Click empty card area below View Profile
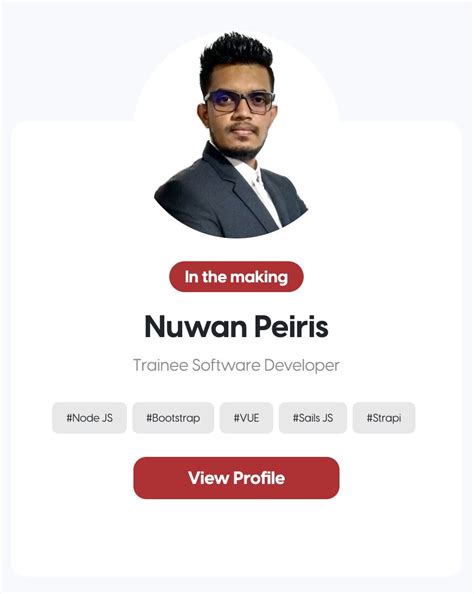Screen dimensions: 474x594 [236, 538]
